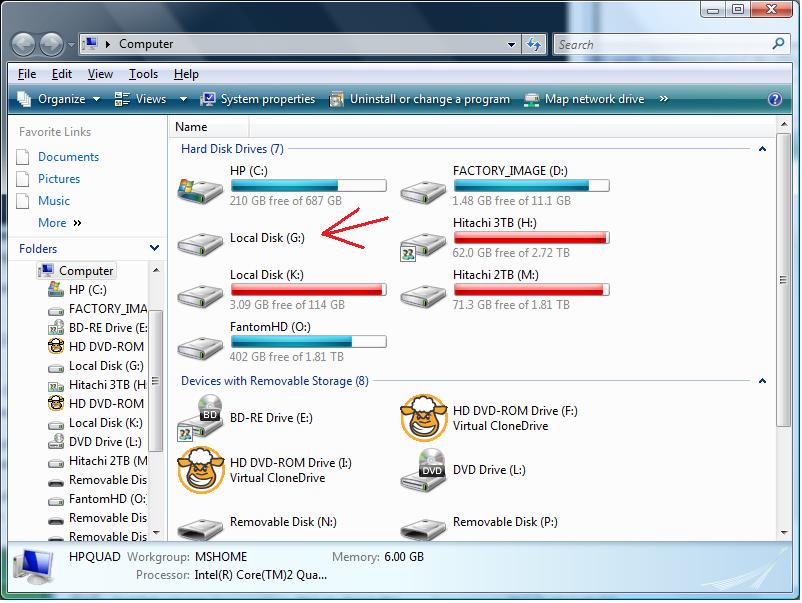
Task: Select HP (C:) in folder tree
Action: click(77, 290)
